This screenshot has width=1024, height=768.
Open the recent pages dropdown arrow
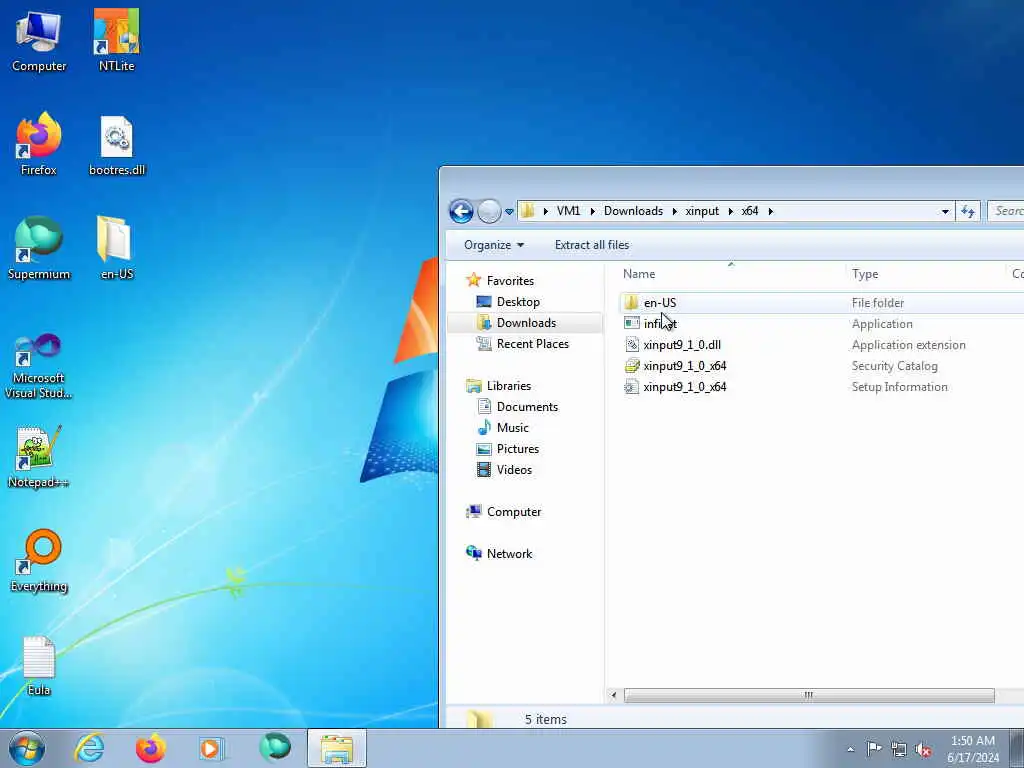tap(509, 212)
